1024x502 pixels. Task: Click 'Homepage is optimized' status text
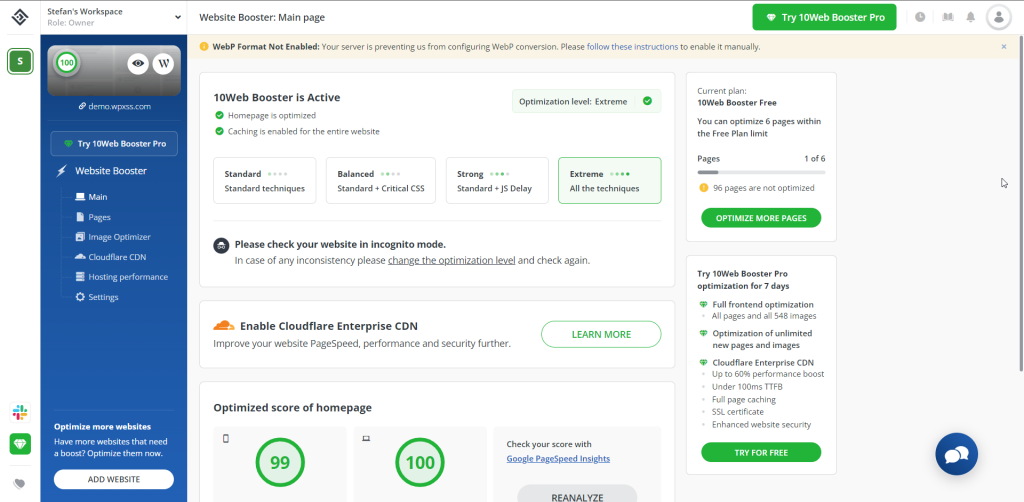272,116
